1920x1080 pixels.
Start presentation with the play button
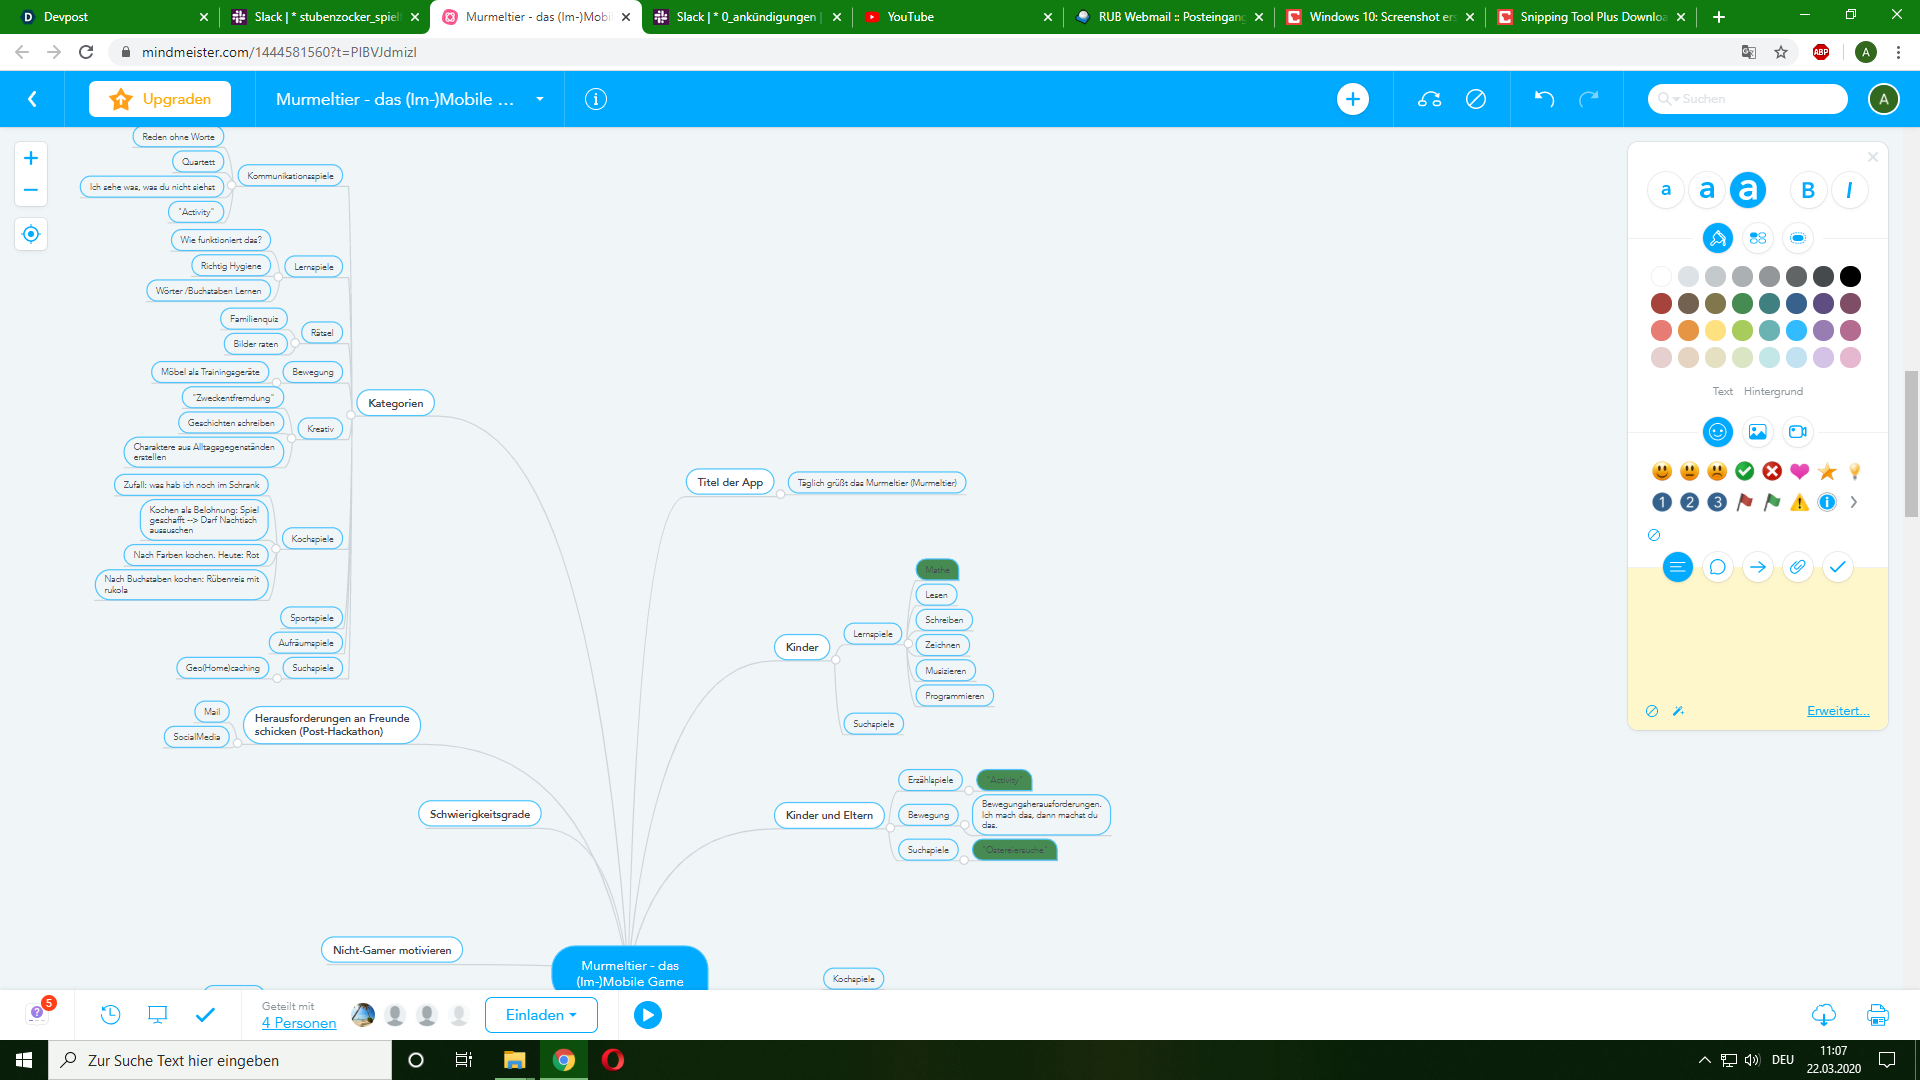tap(647, 1015)
